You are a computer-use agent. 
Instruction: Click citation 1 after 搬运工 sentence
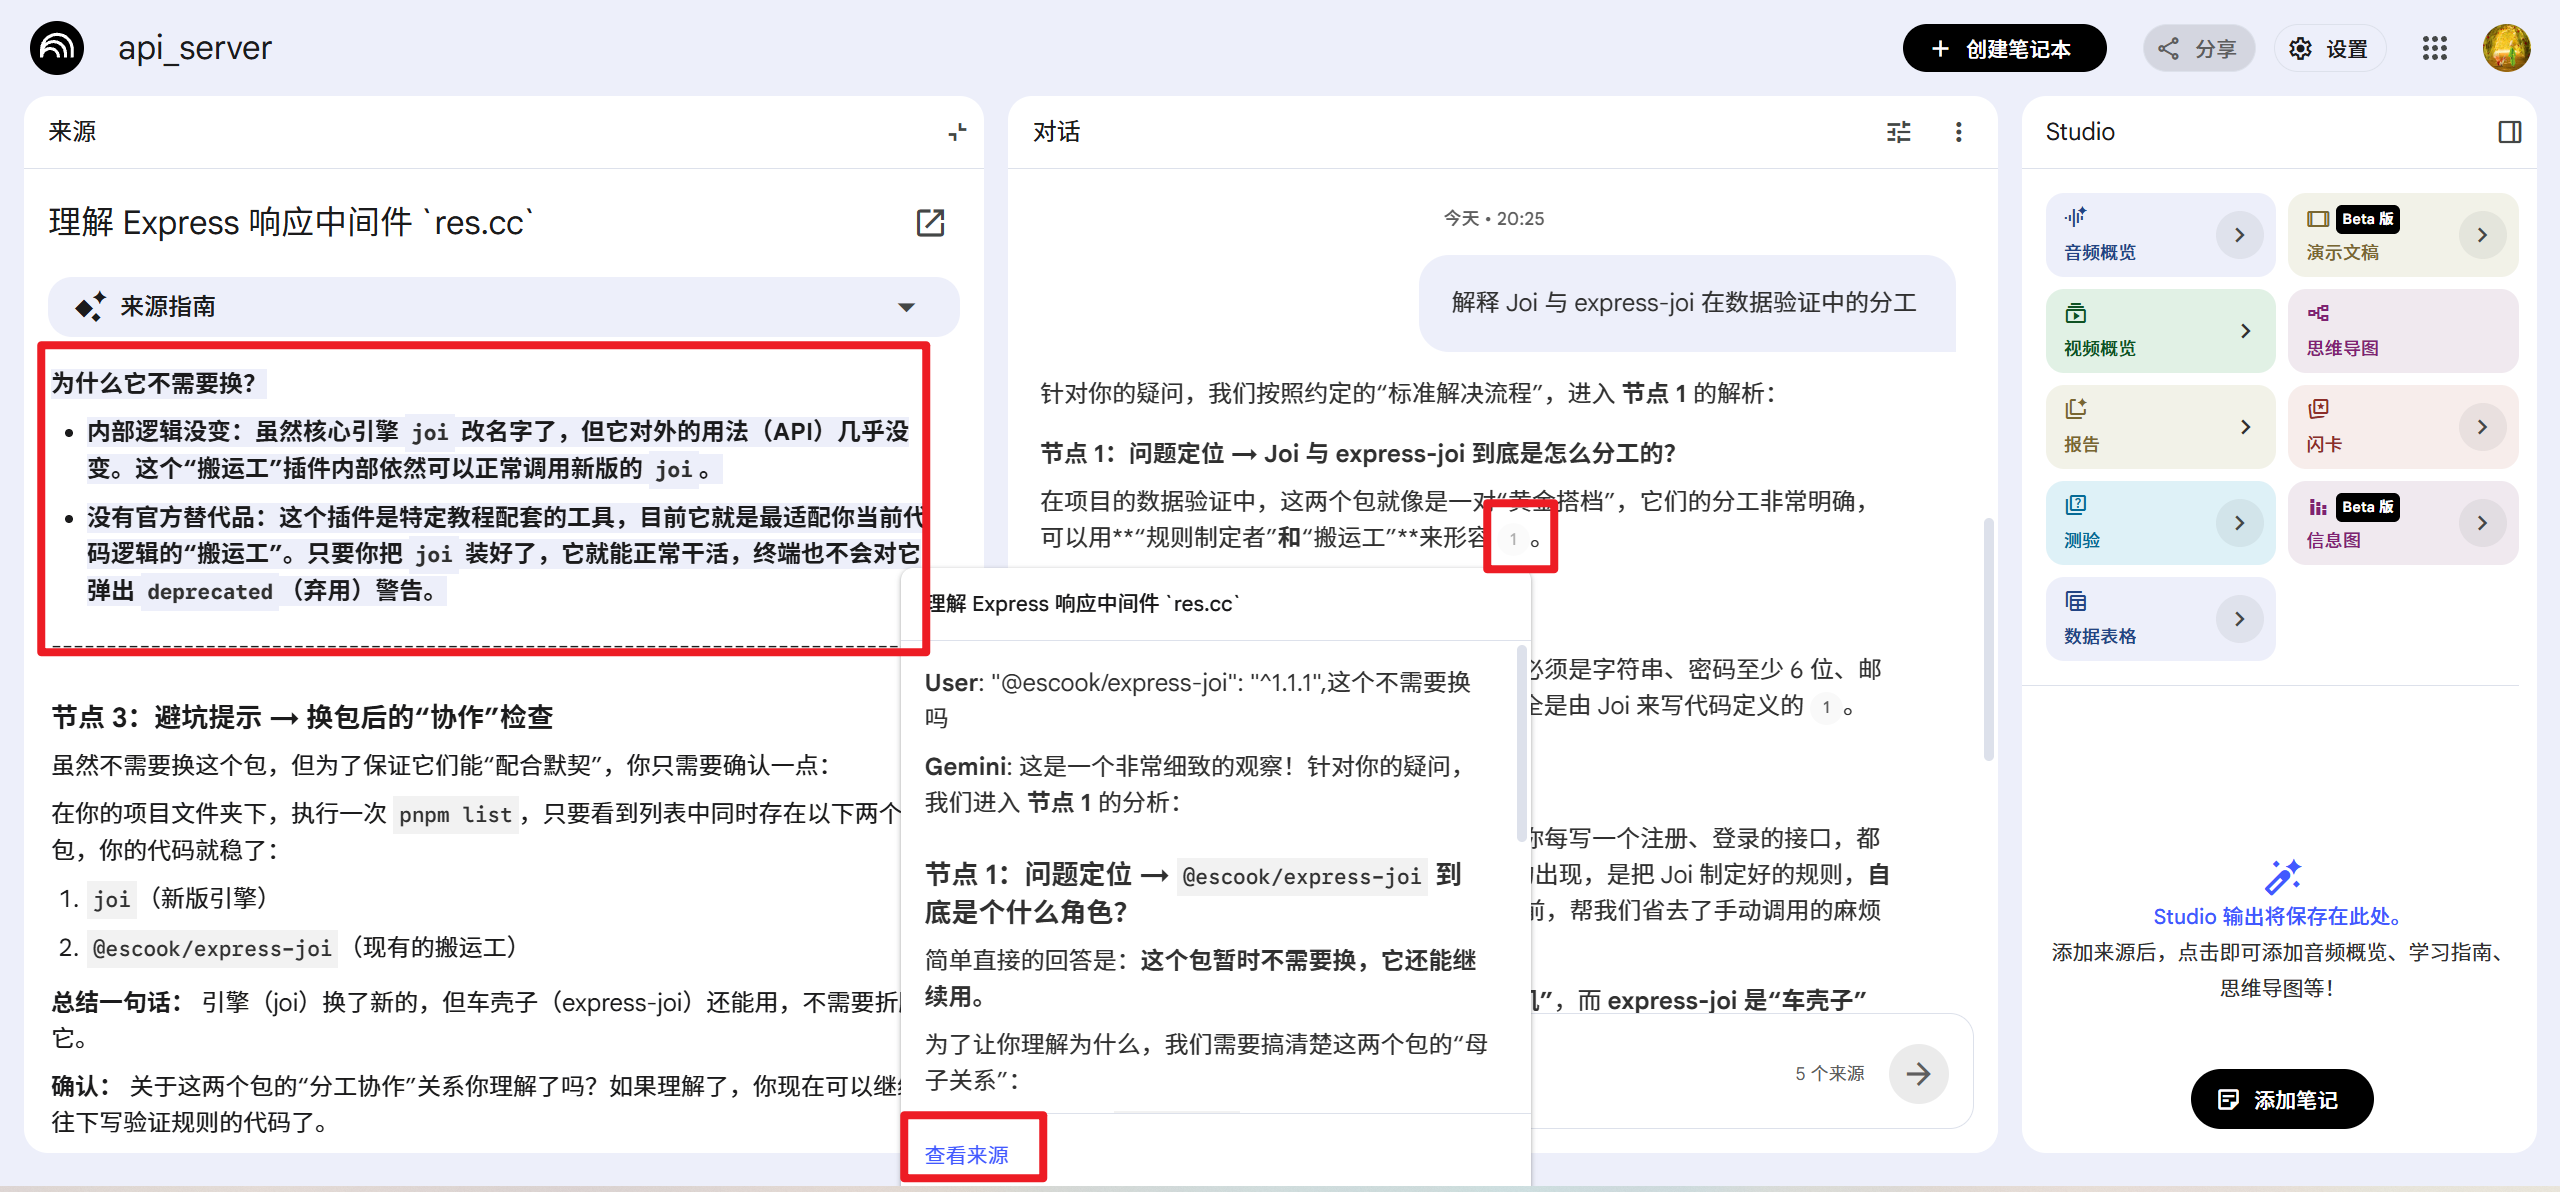(x=1513, y=539)
